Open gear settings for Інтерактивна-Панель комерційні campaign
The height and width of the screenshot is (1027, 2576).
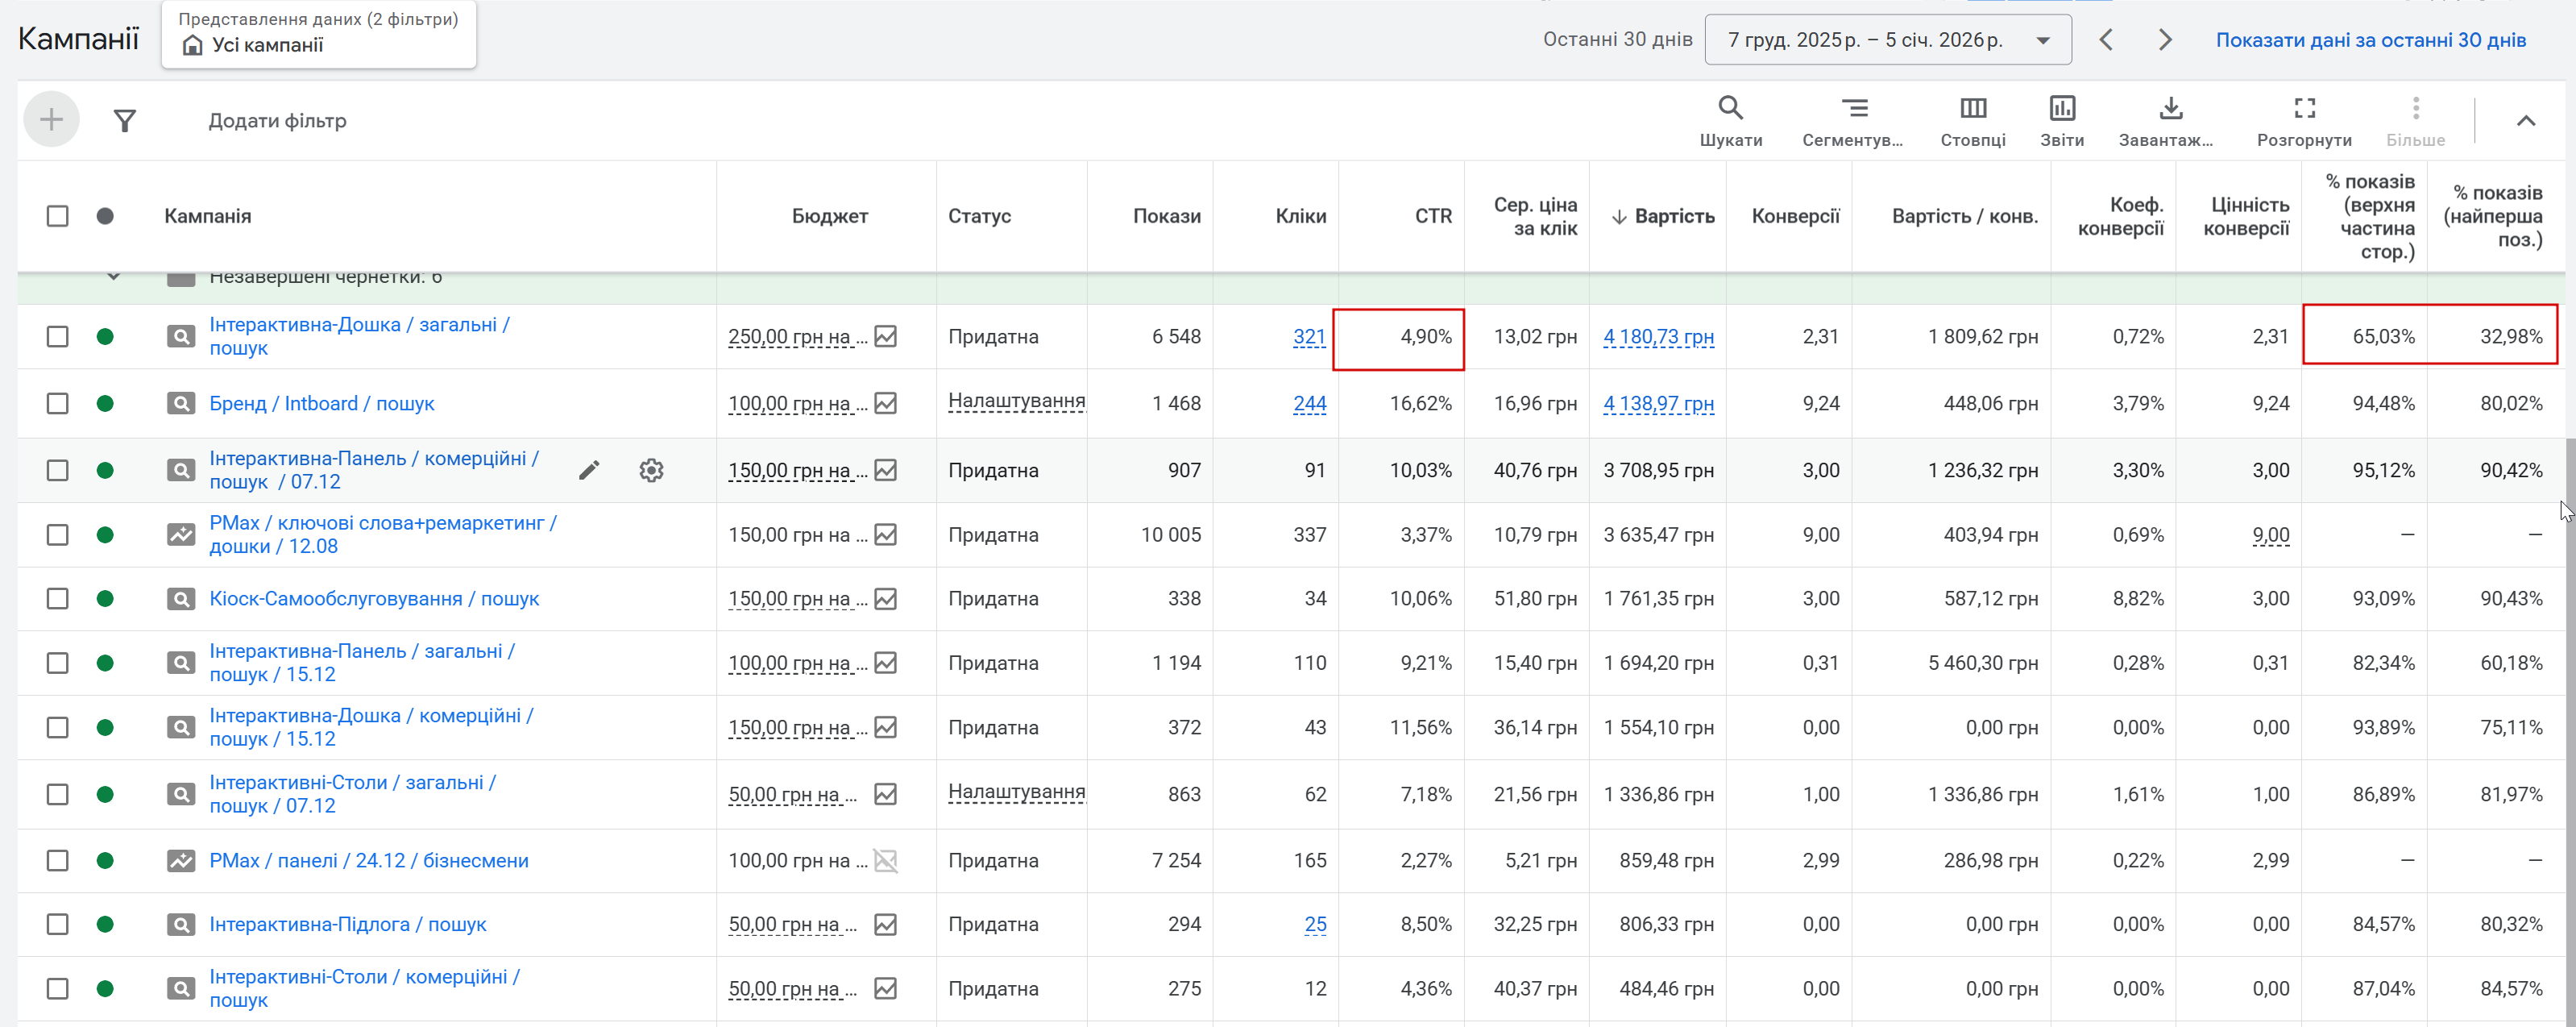pyautogui.click(x=651, y=470)
